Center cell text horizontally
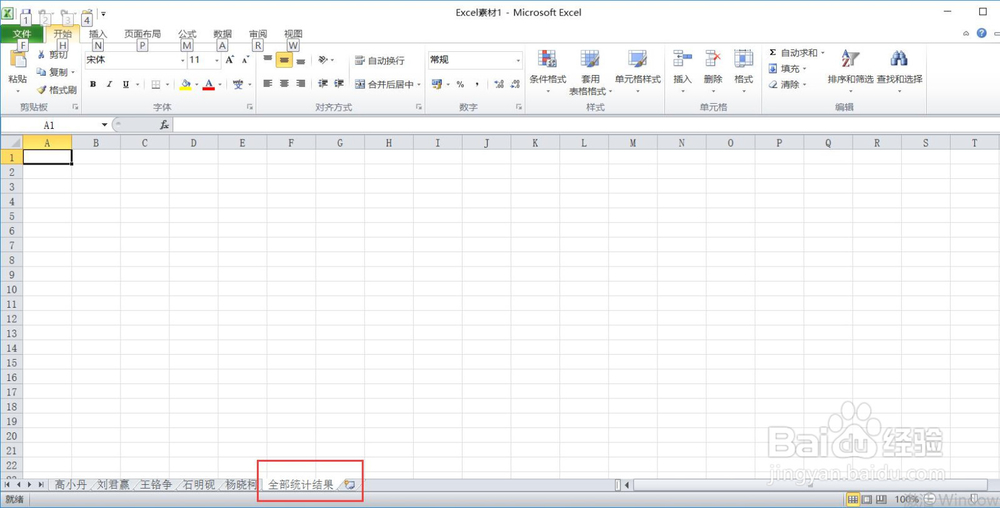 click(284, 83)
